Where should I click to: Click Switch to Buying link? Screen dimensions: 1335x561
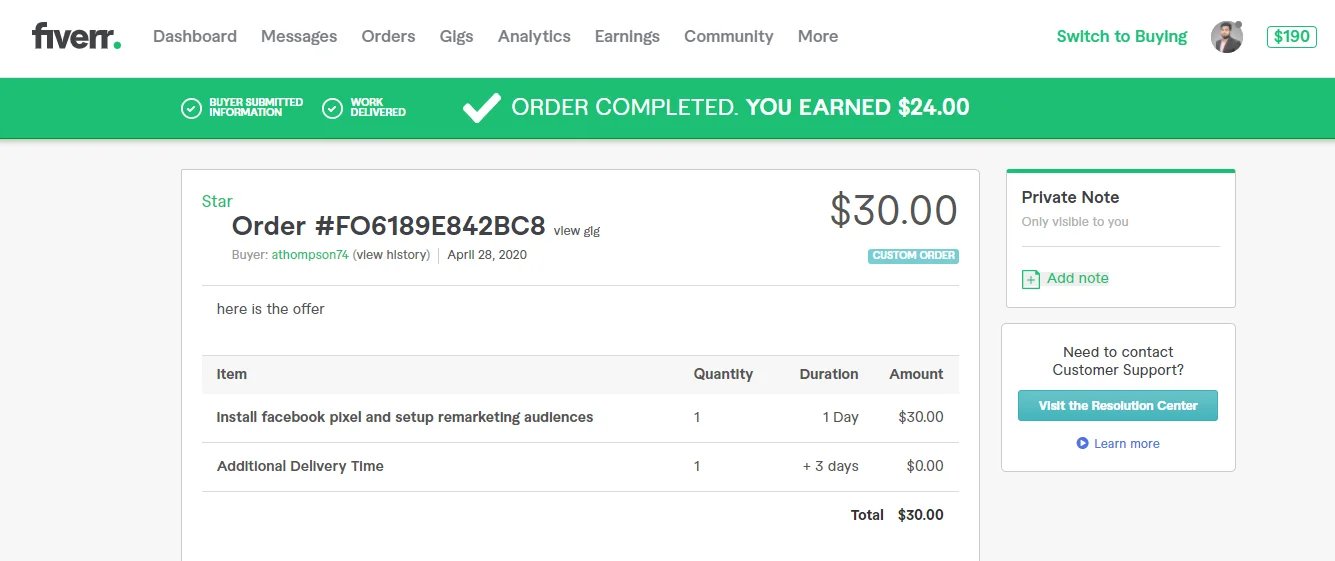pos(1121,37)
